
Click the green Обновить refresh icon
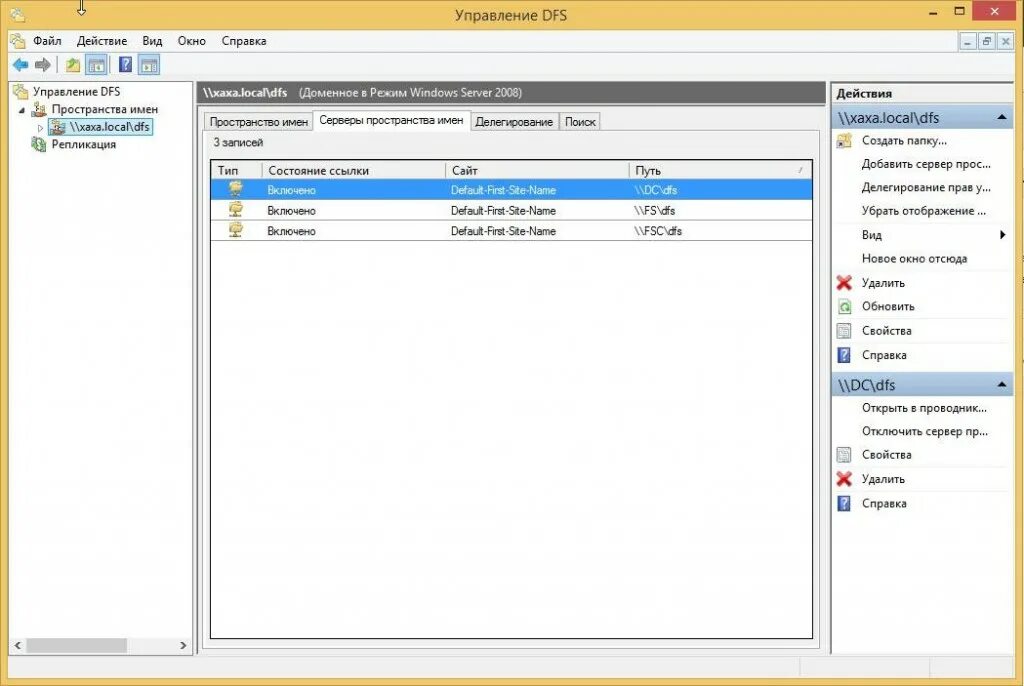845,307
